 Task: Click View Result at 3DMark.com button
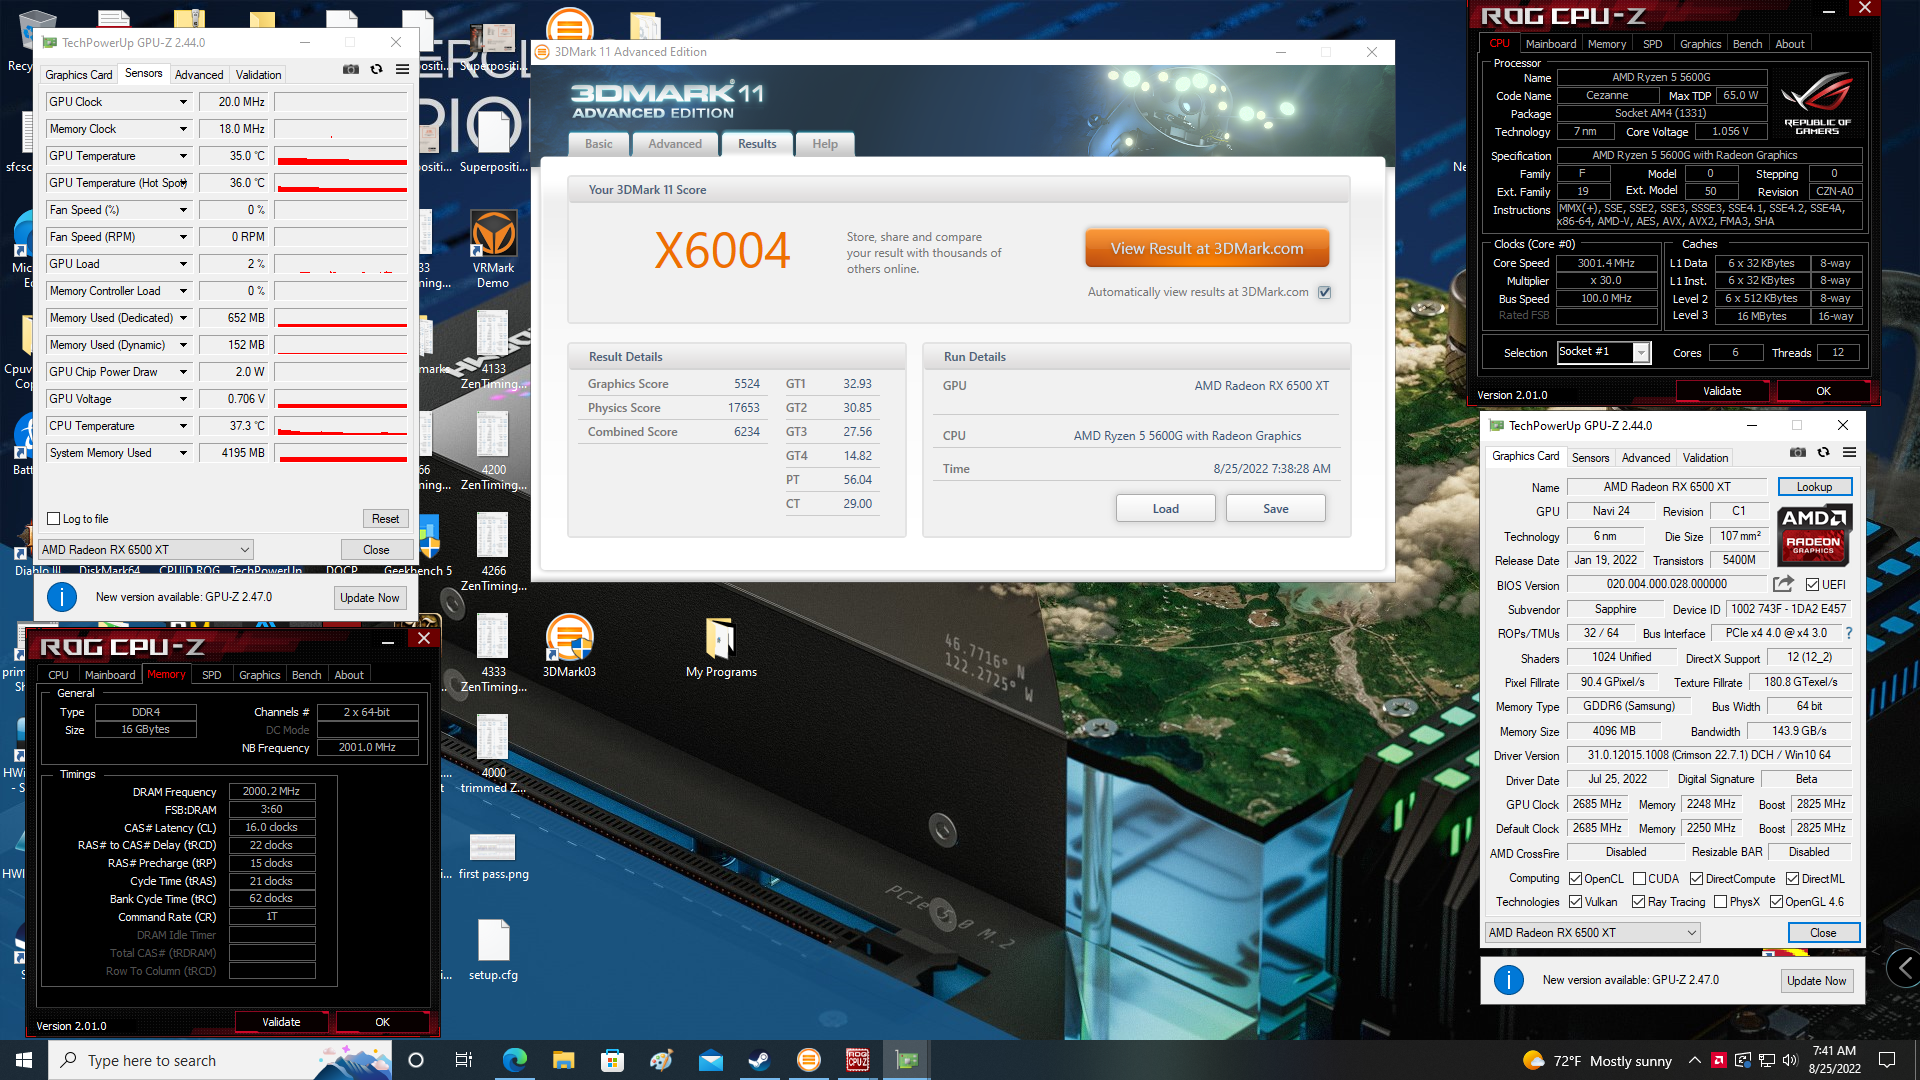tap(1207, 249)
